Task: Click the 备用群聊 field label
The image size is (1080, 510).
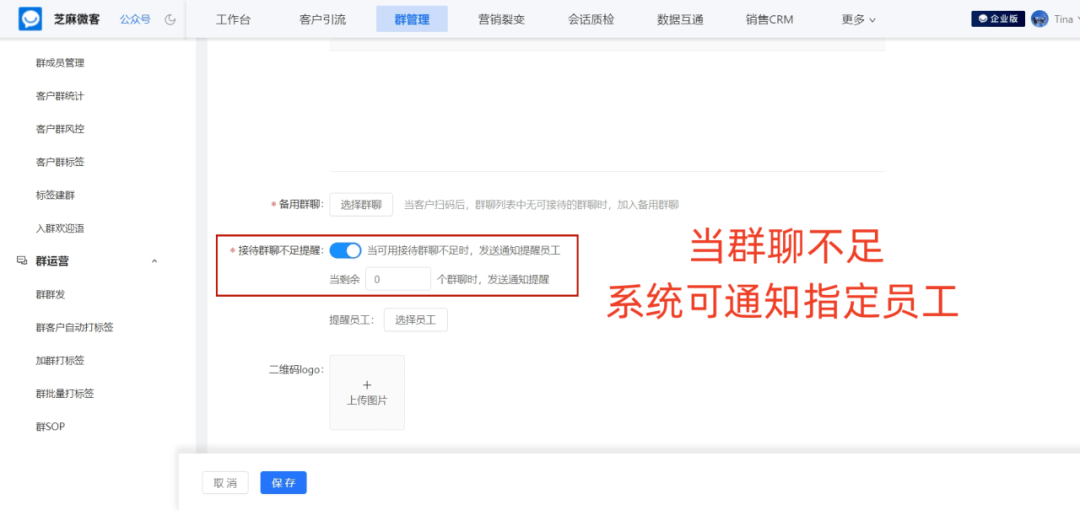Action: tap(300, 205)
